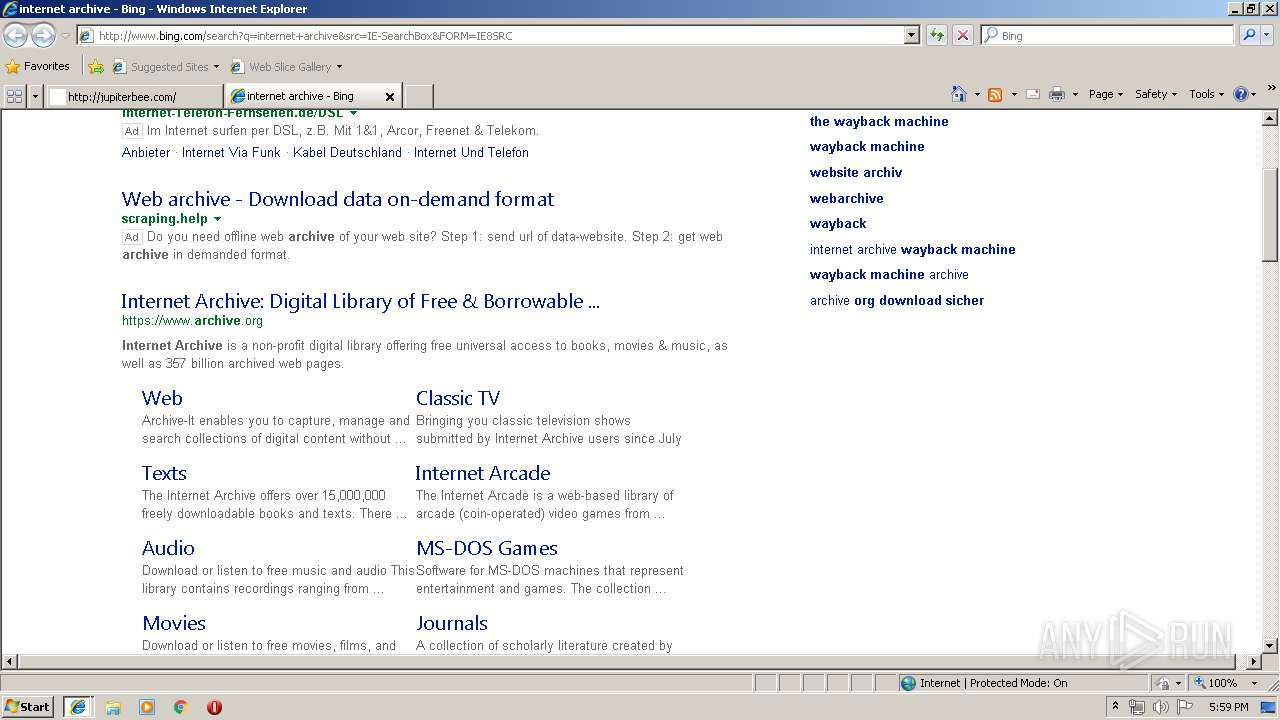This screenshot has height=720, width=1280.
Task: Open Windows Explorer folder in taskbar
Action: (x=113, y=707)
